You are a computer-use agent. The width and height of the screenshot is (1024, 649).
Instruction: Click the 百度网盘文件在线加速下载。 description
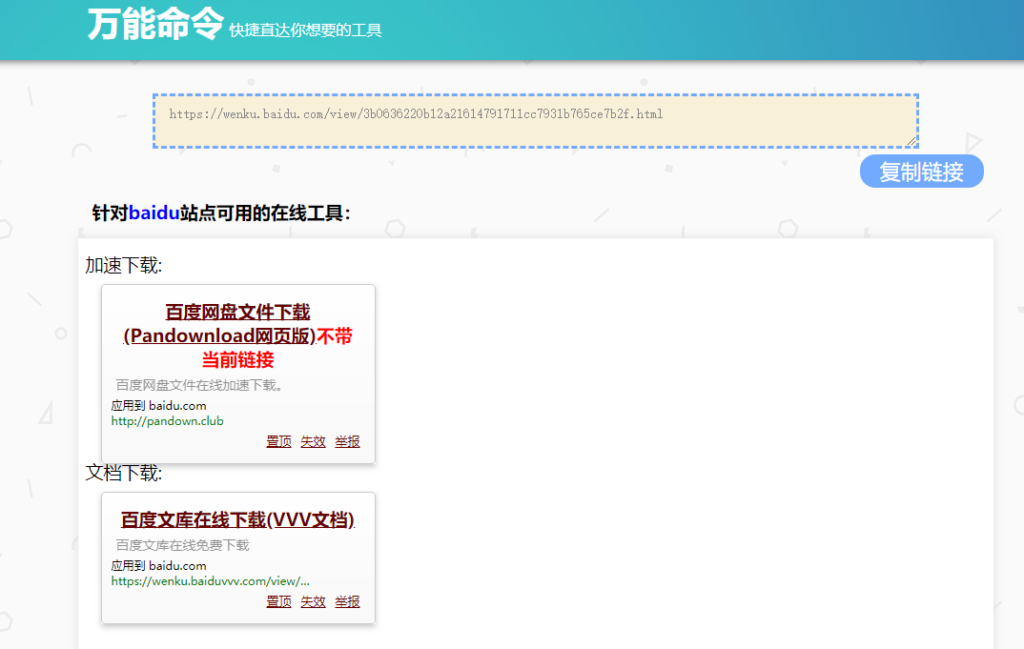point(199,385)
